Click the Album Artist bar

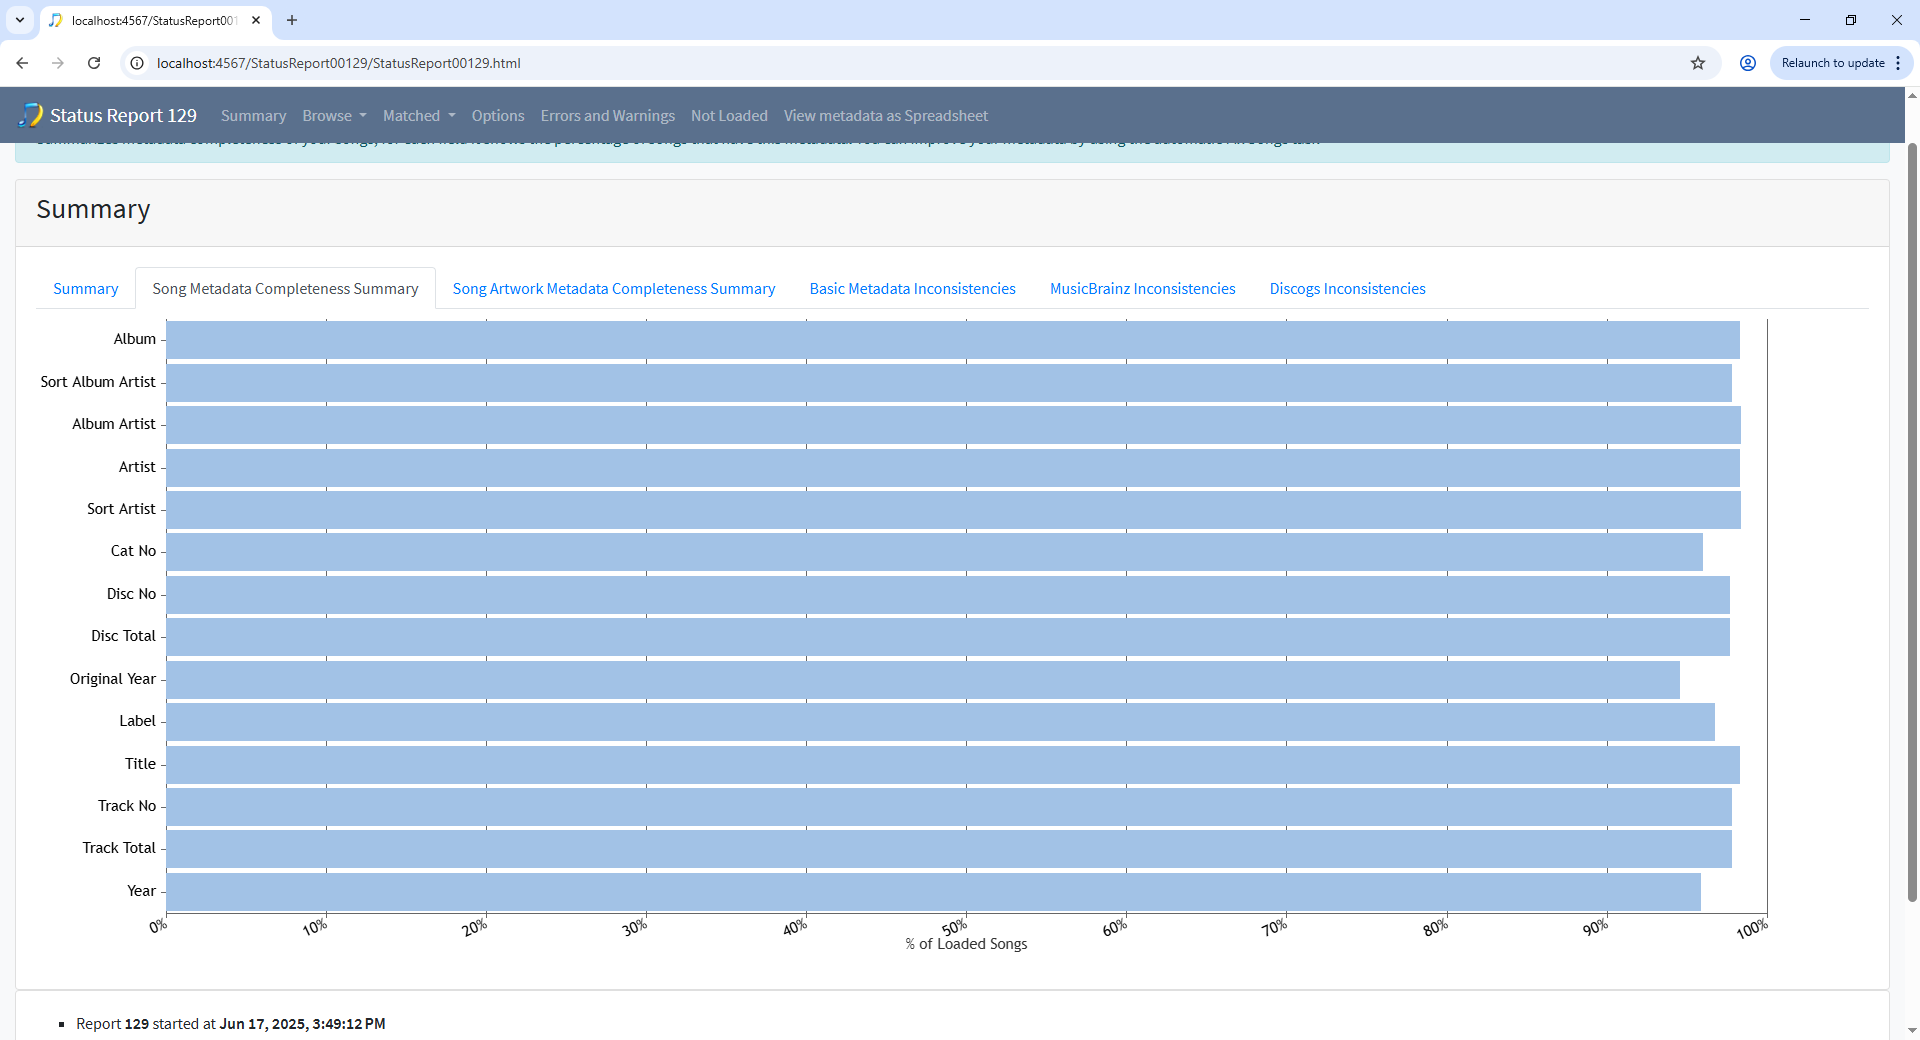[x=954, y=425]
